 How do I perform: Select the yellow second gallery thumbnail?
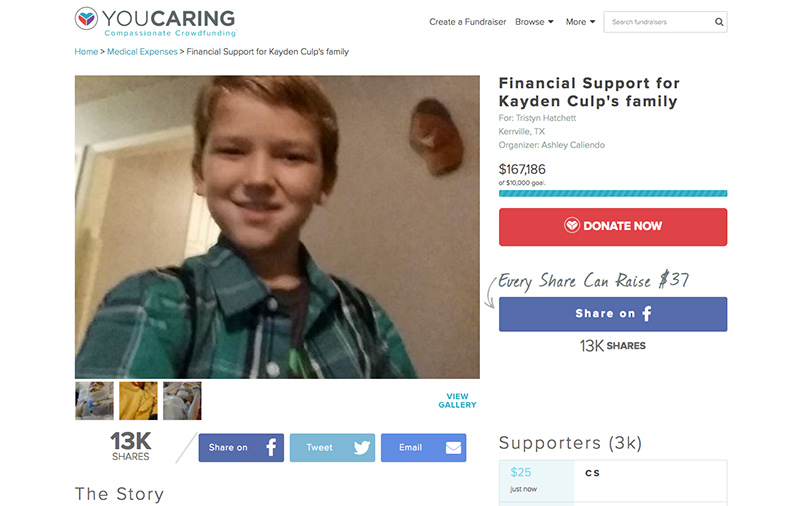pos(138,401)
